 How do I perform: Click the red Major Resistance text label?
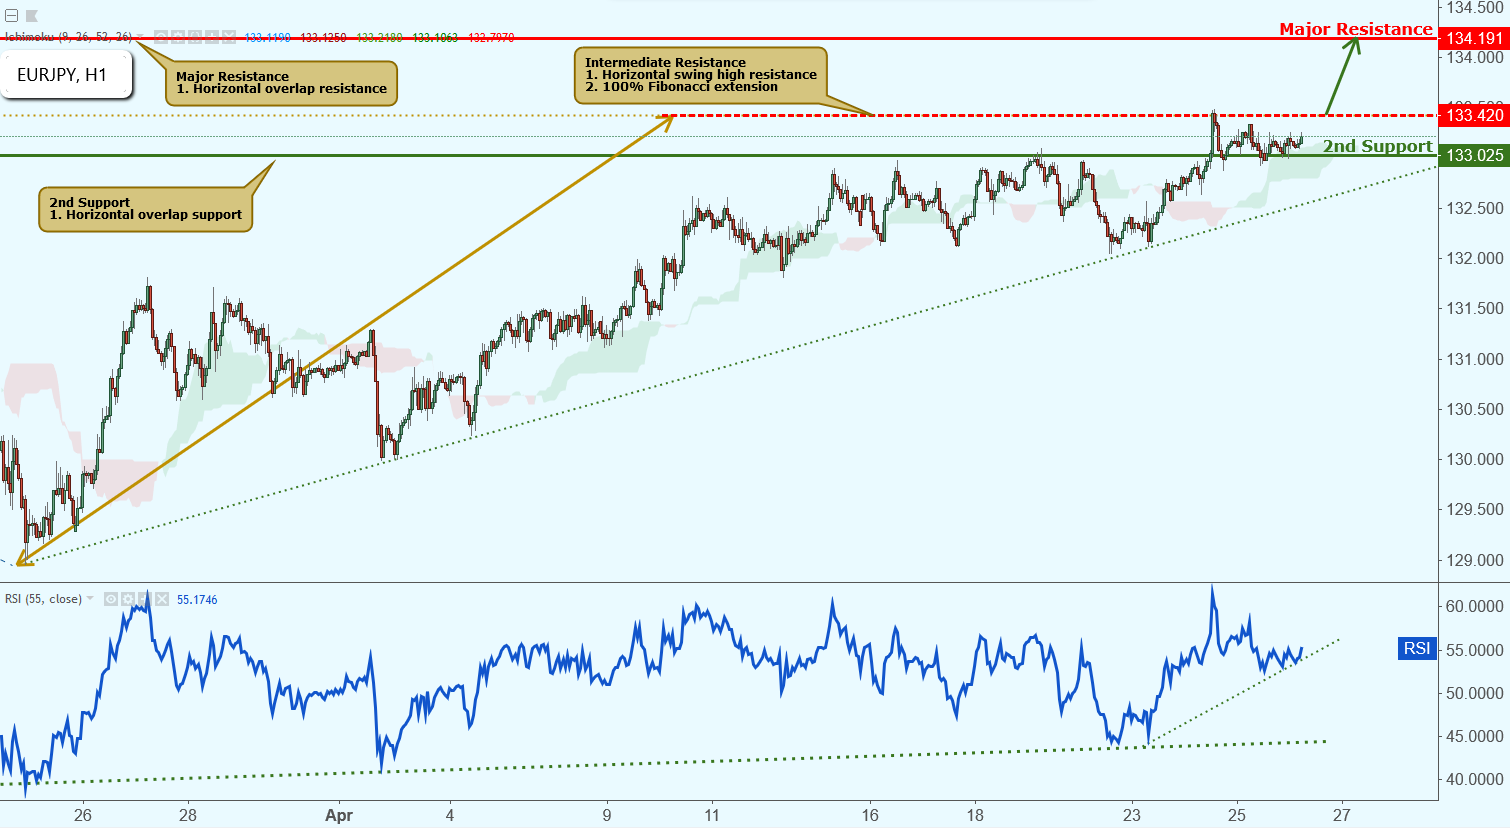pyautogui.click(x=1356, y=29)
